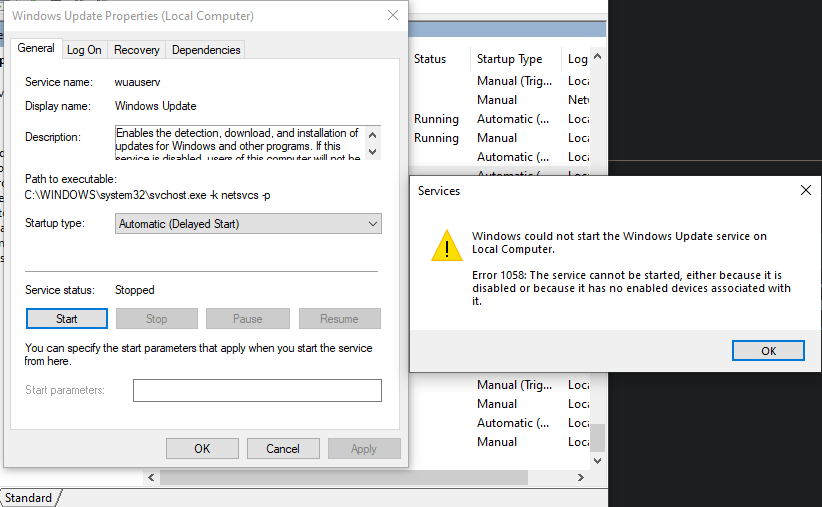Select the Standard tab in Services window

pyautogui.click(x=29, y=498)
